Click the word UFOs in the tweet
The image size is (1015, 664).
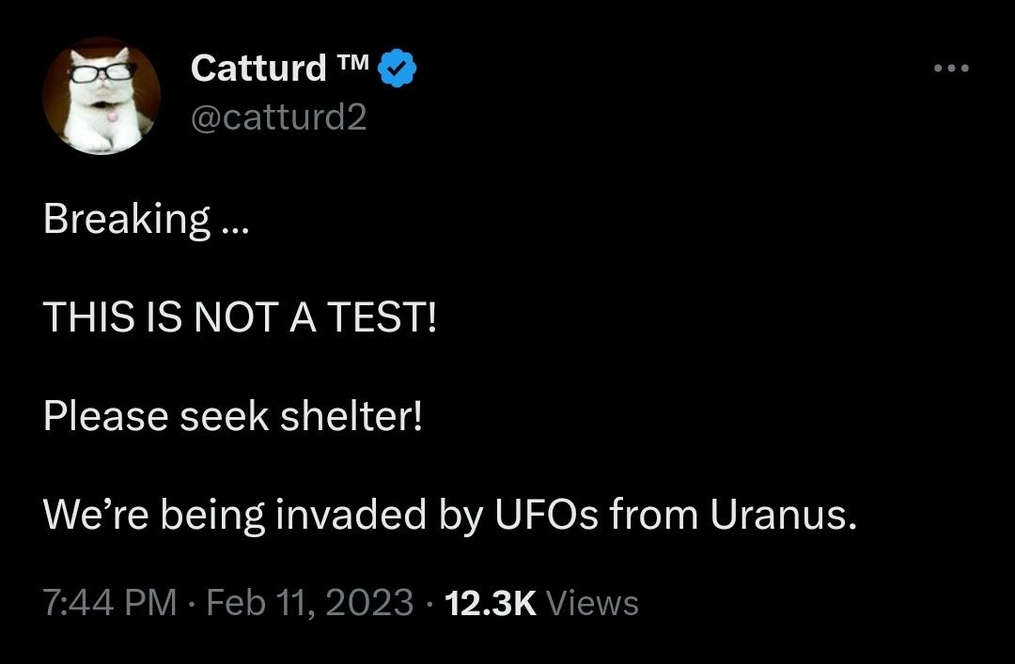(547, 515)
